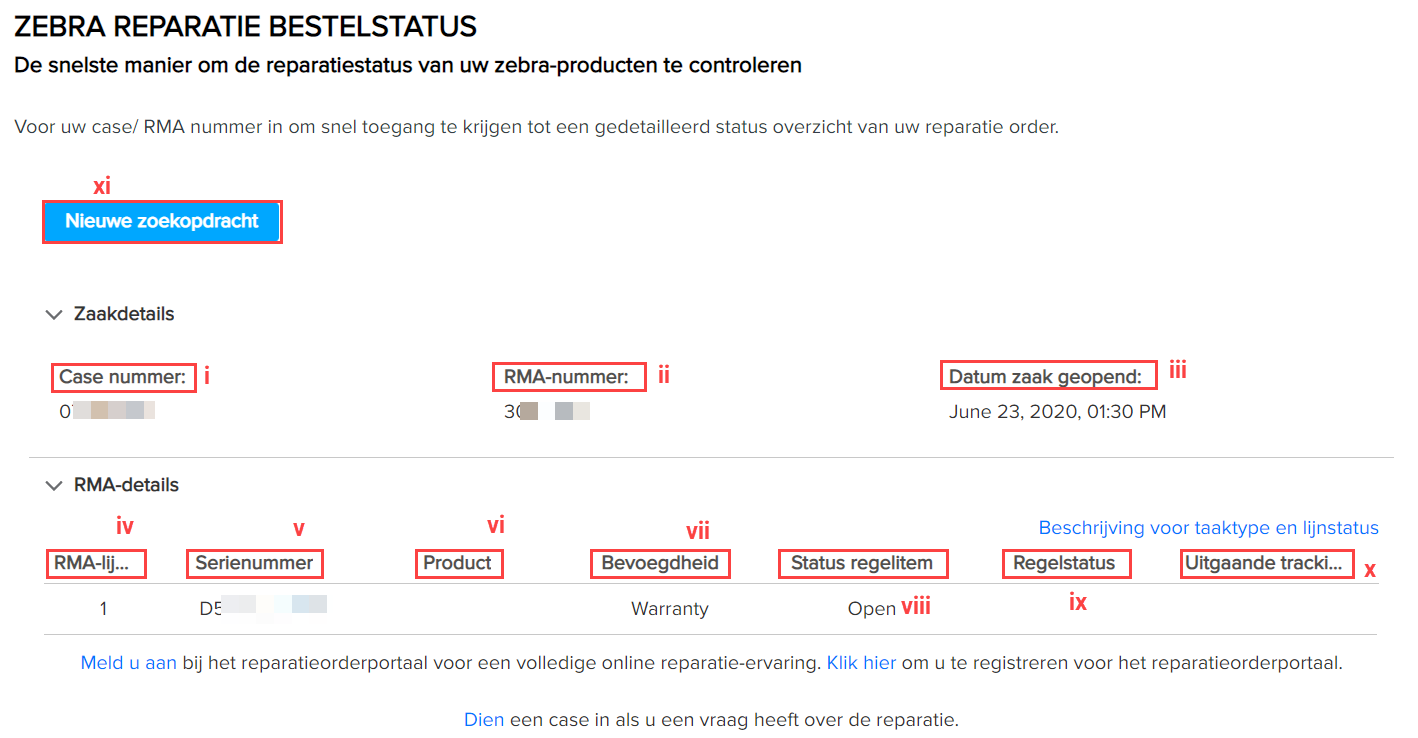Select the Bevoegdheid column header
Screen dimensions: 1418x738
coord(659,563)
